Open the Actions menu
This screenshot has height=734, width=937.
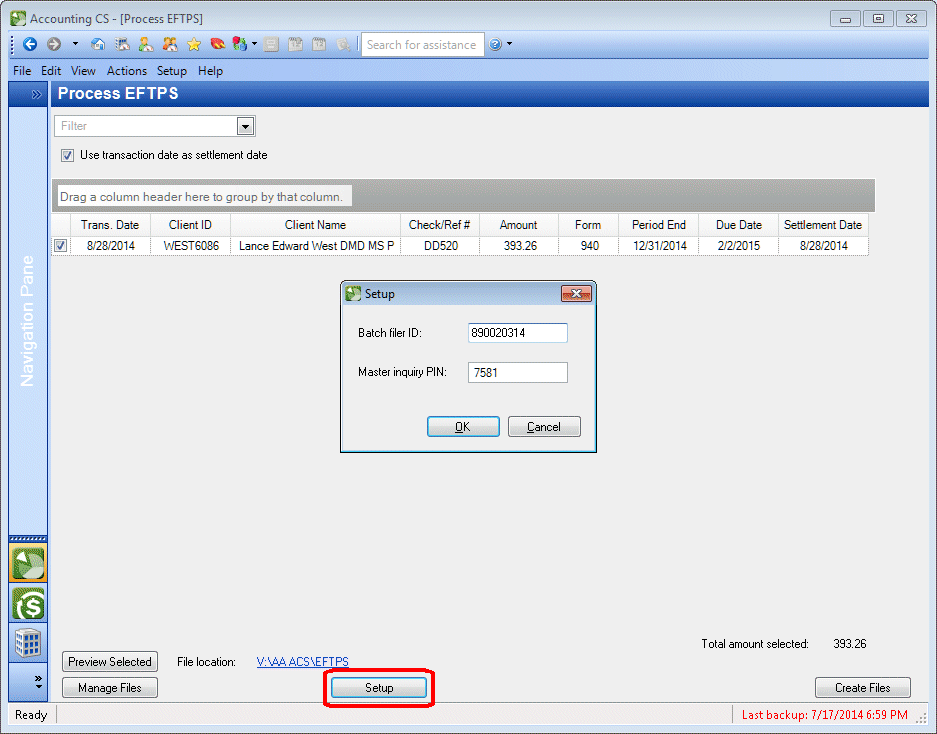coord(126,71)
